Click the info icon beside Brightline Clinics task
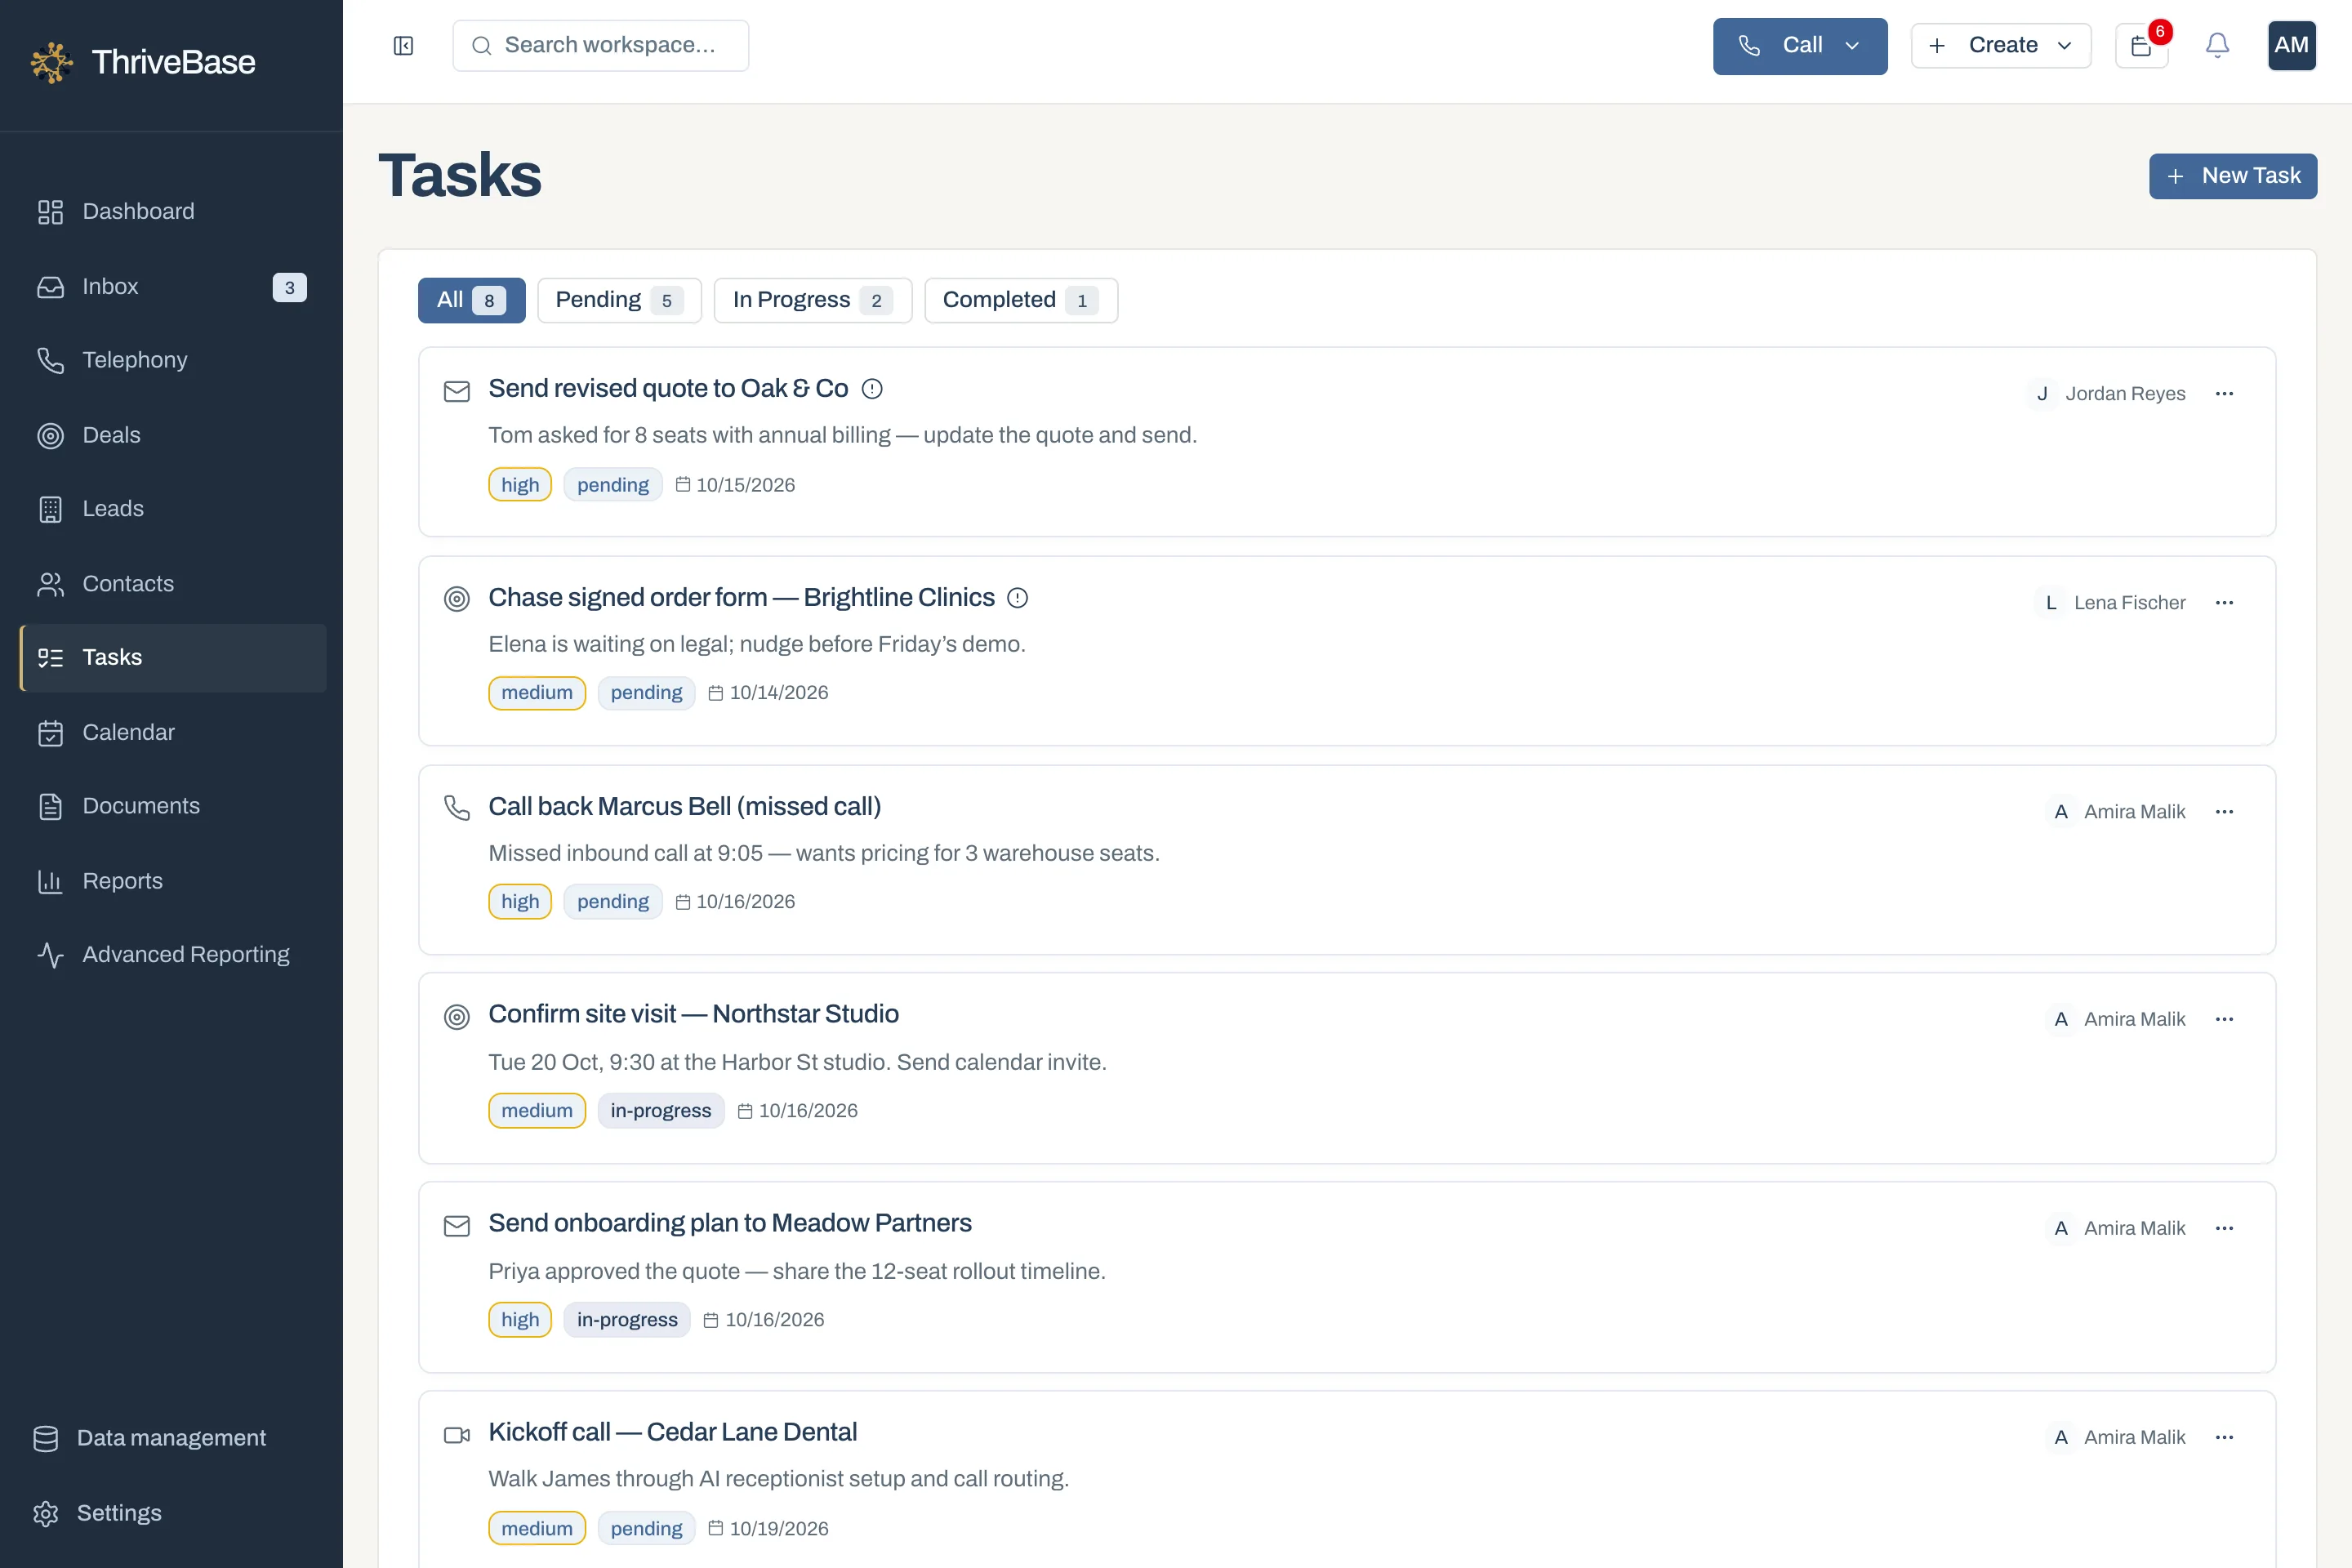Image resolution: width=2352 pixels, height=1568 pixels. coord(1017,598)
